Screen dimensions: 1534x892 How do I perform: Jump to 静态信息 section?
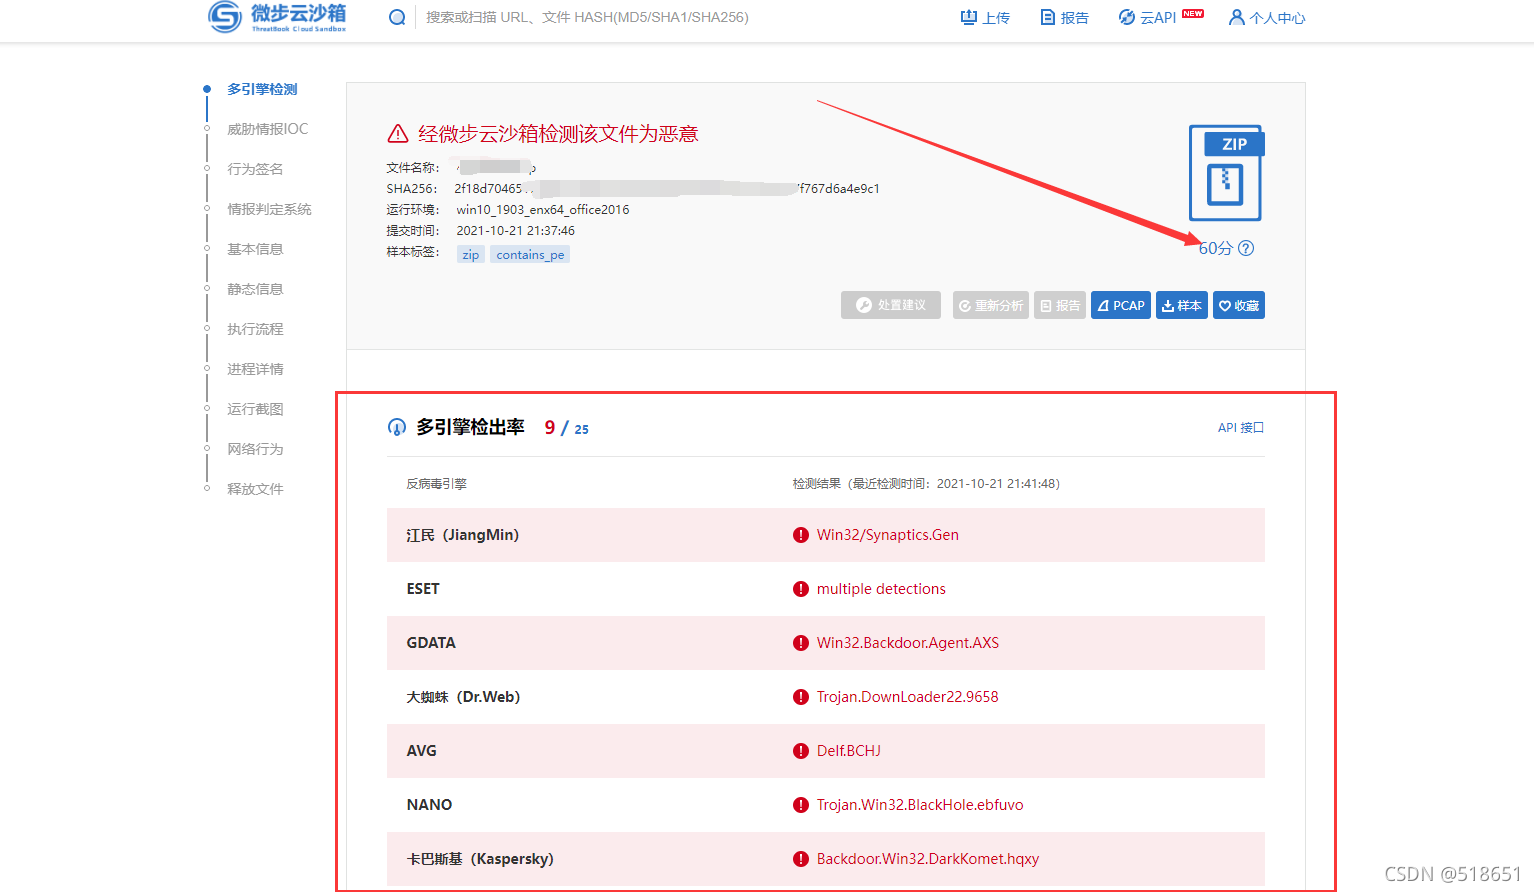[255, 289]
